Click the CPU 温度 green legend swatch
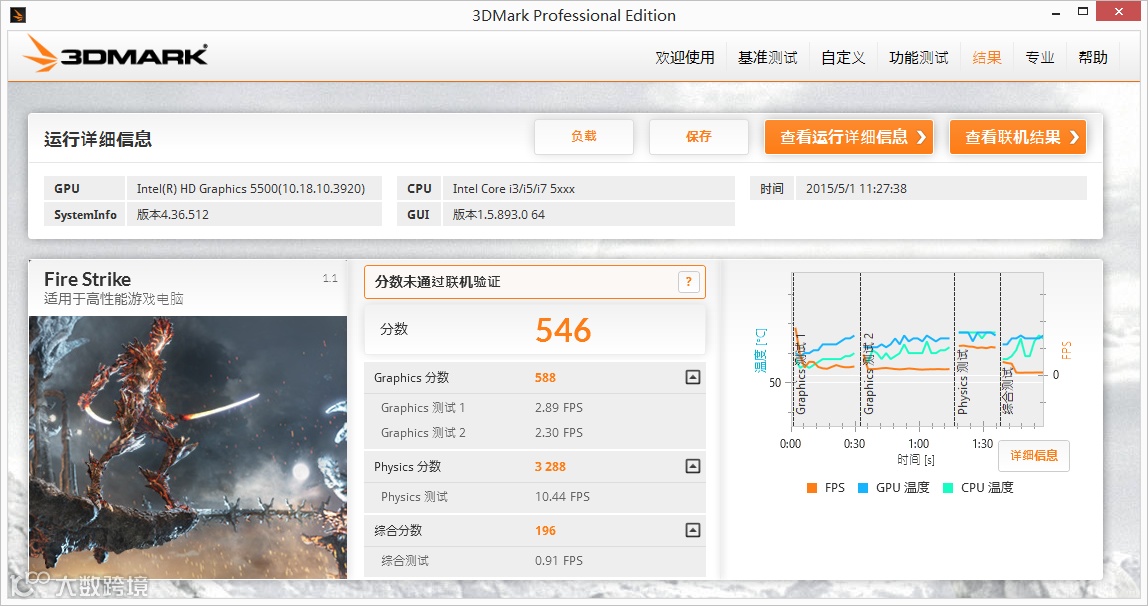The width and height of the screenshot is (1148, 606). pyautogui.click(x=947, y=487)
